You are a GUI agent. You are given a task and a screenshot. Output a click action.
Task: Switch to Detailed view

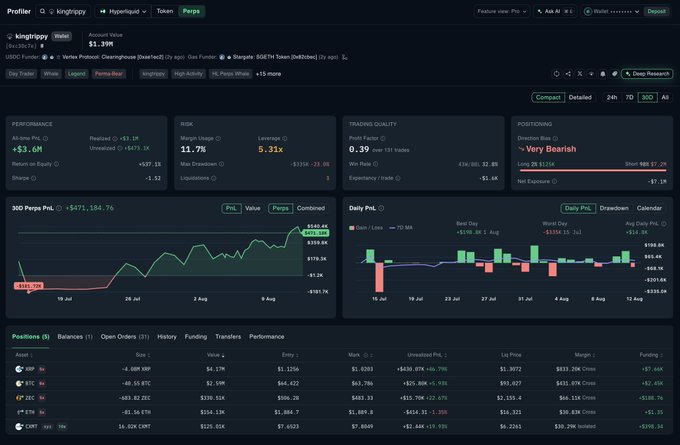(x=580, y=97)
